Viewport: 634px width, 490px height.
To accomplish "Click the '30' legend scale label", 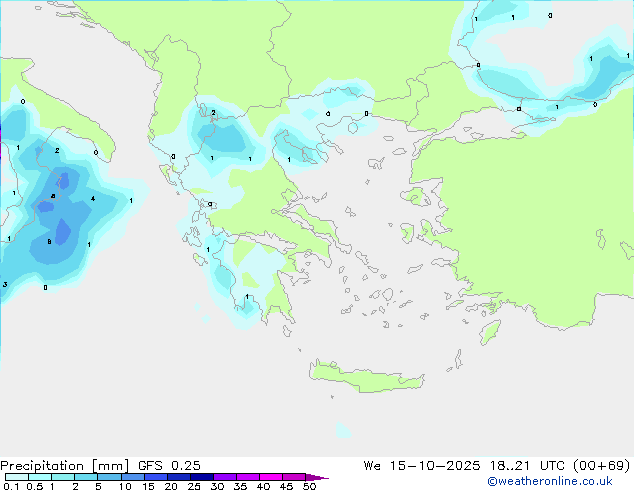I will tap(217, 486).
